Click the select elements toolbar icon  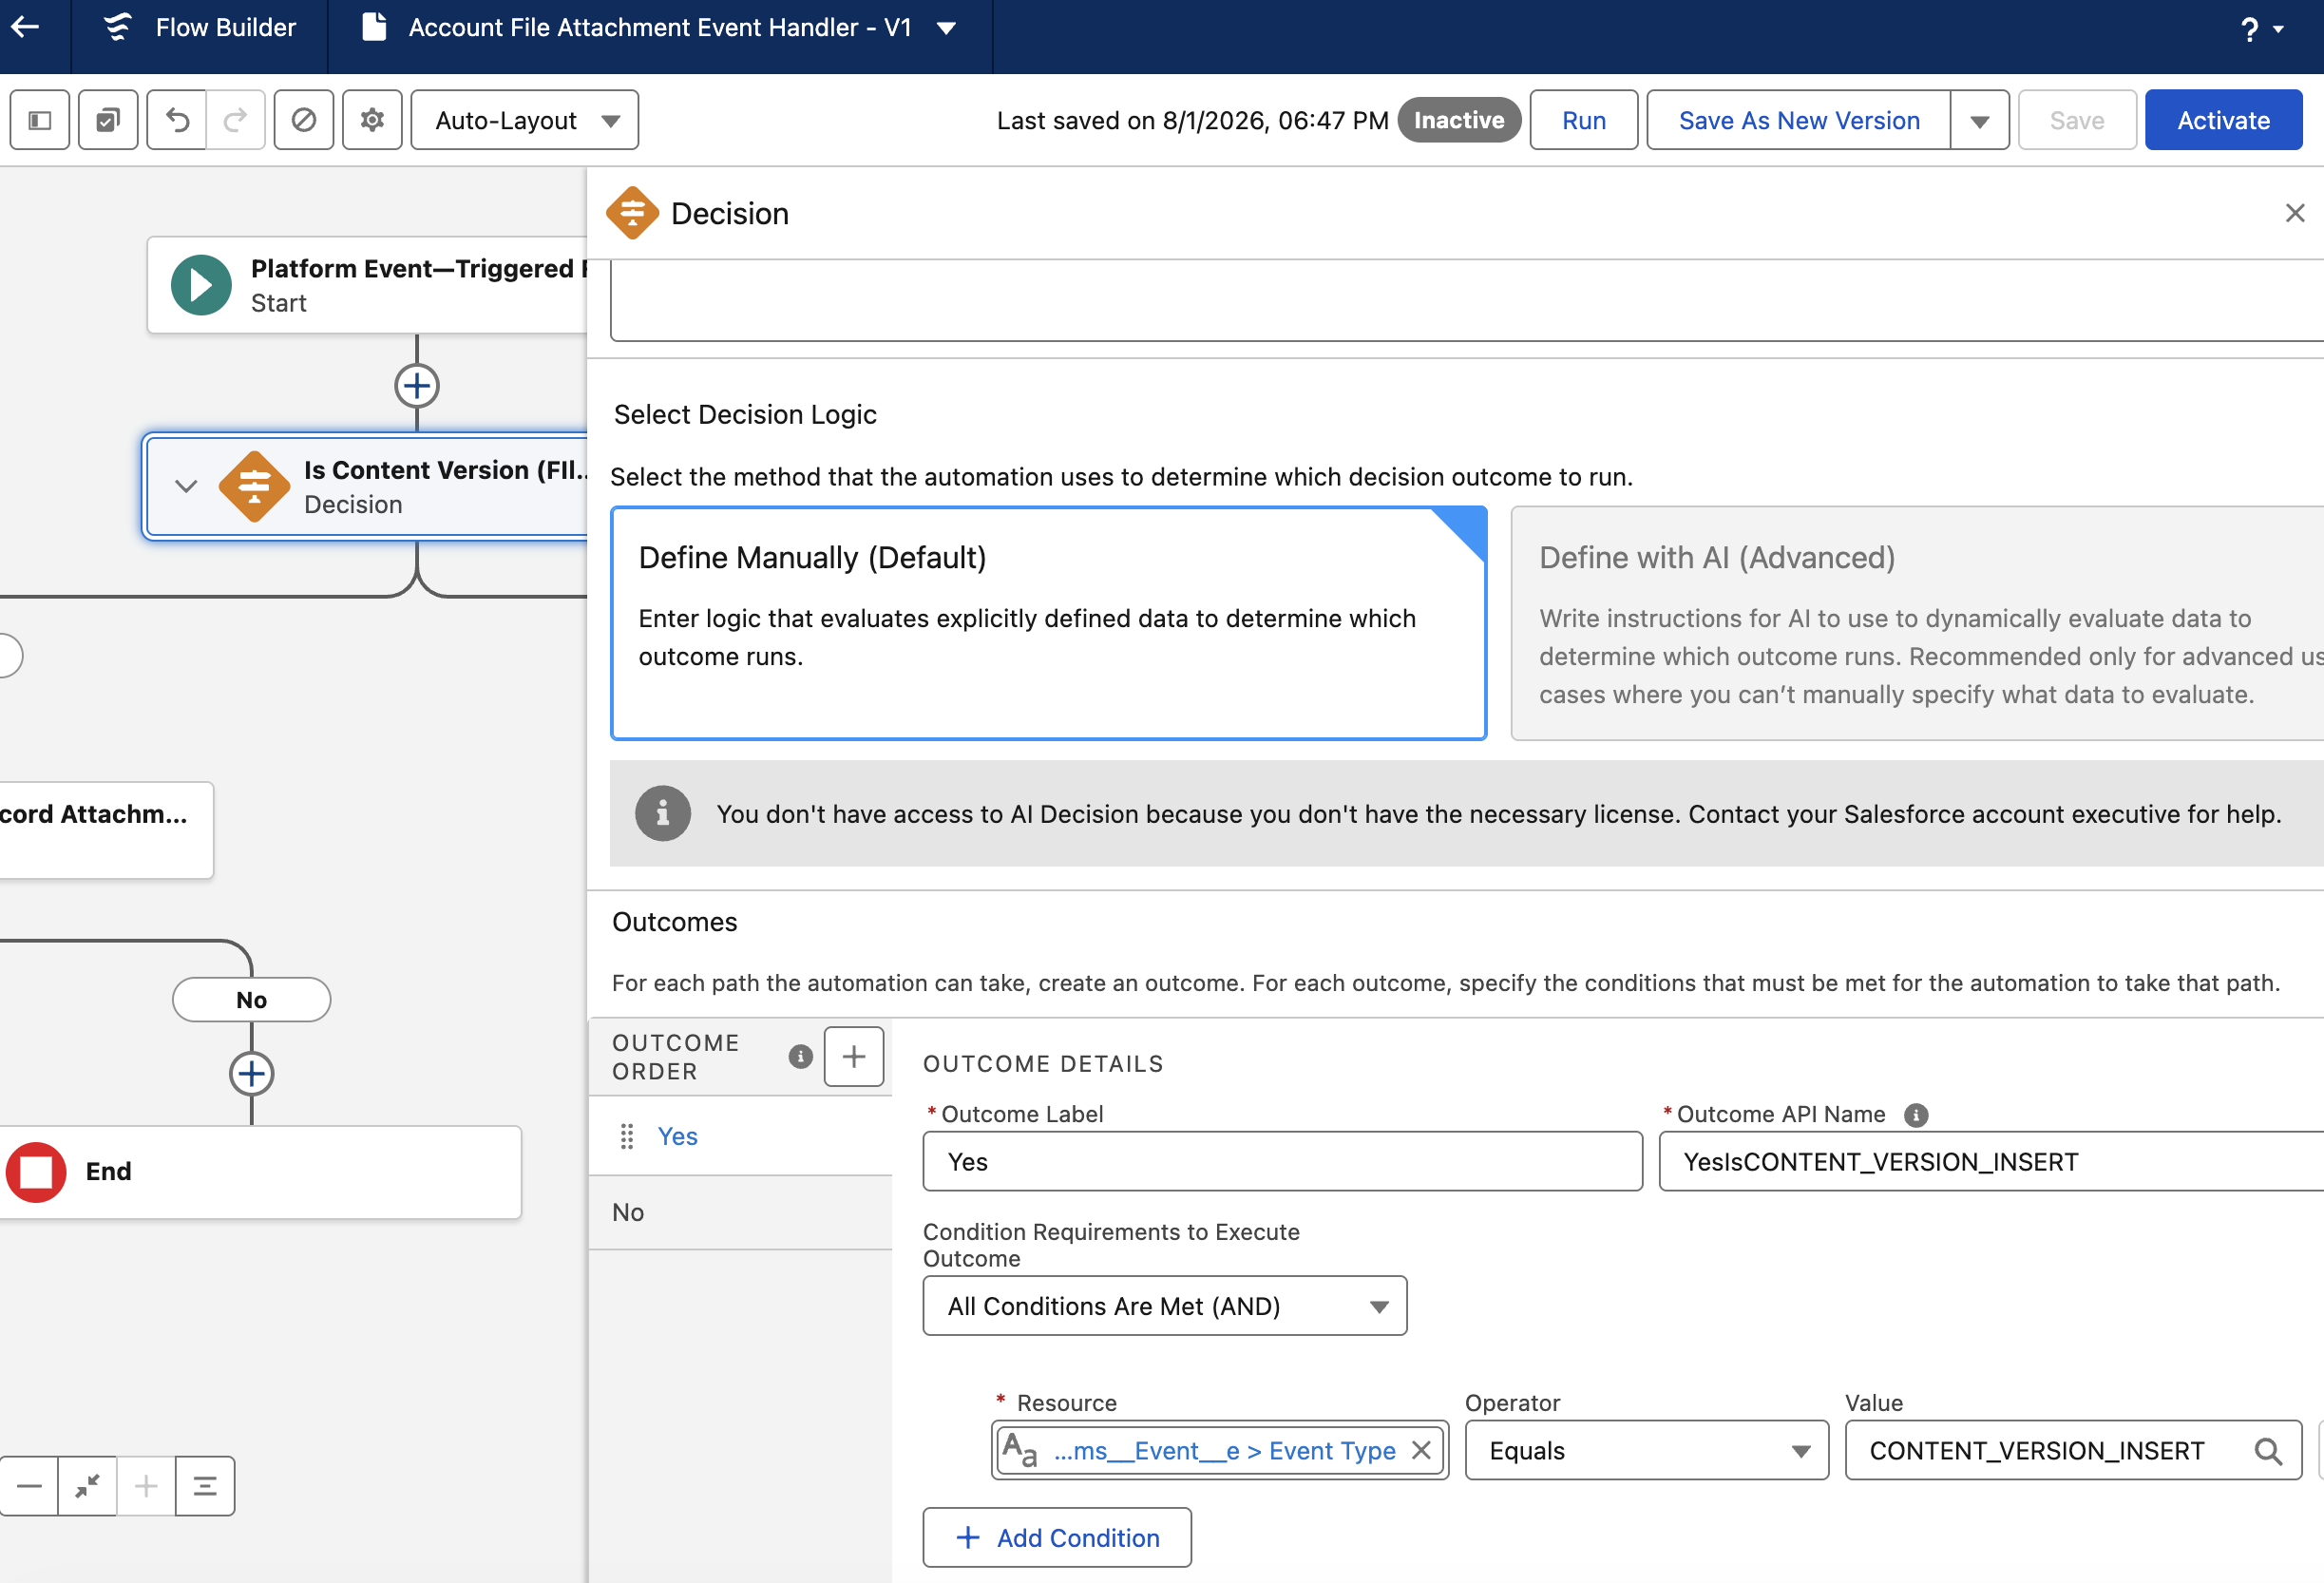[108, 120]
